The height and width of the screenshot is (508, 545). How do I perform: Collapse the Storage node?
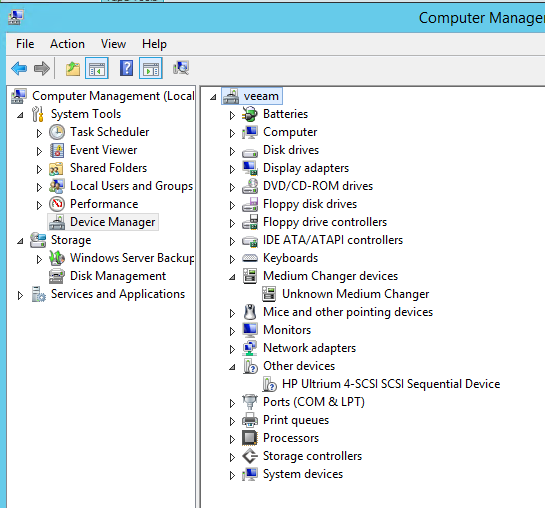click(21, 241)
